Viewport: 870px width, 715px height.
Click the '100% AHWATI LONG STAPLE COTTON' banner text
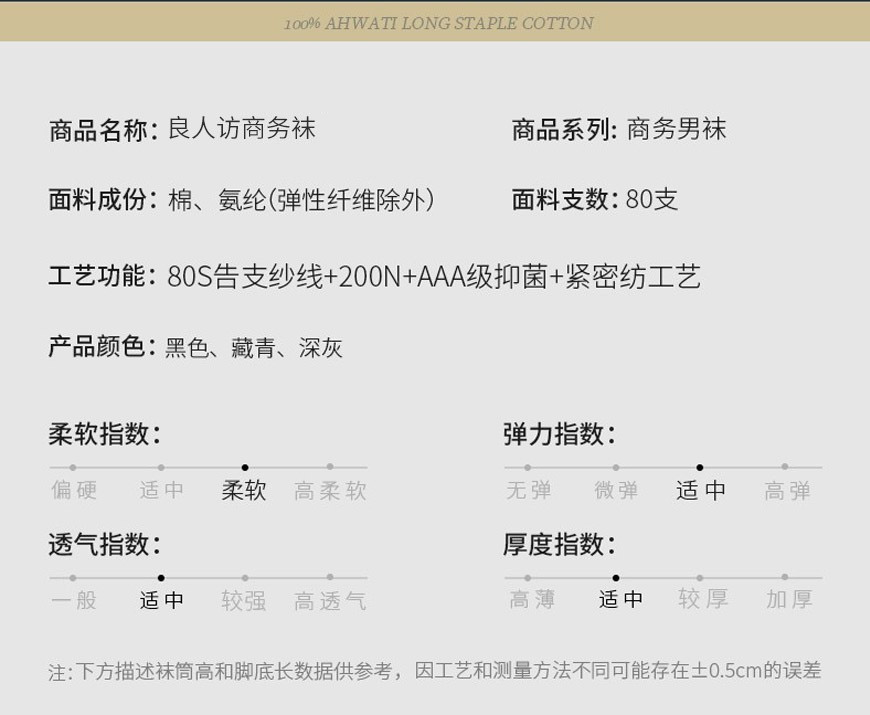coord(438,23)
